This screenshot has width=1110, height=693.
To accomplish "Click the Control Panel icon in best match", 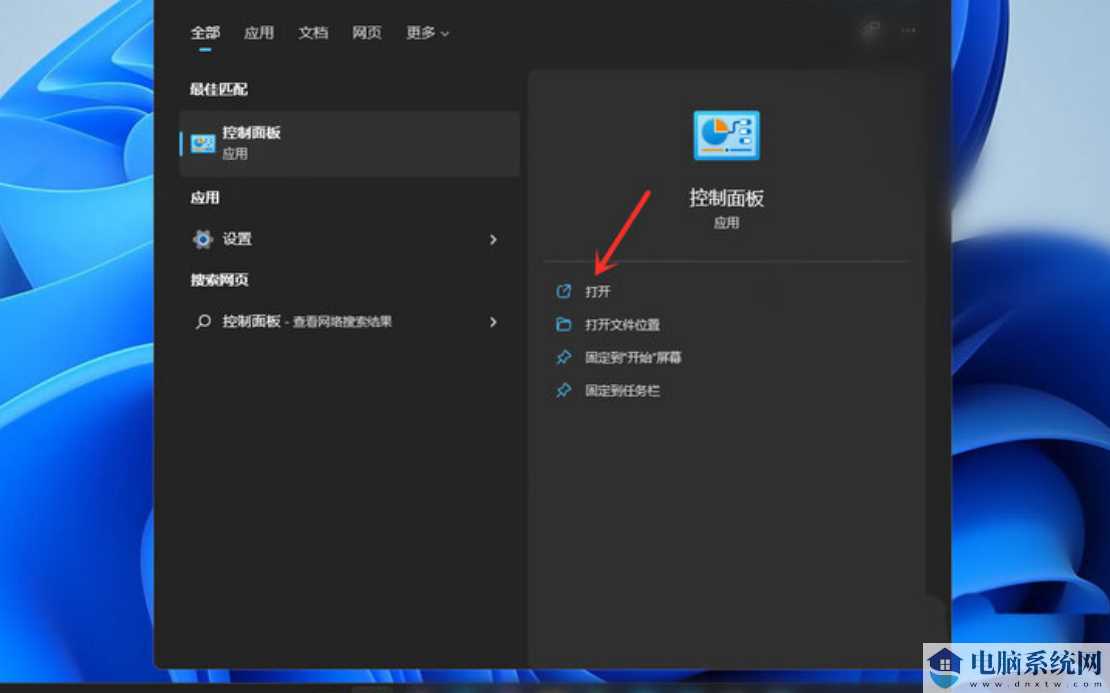I will (x=203, y=143).
